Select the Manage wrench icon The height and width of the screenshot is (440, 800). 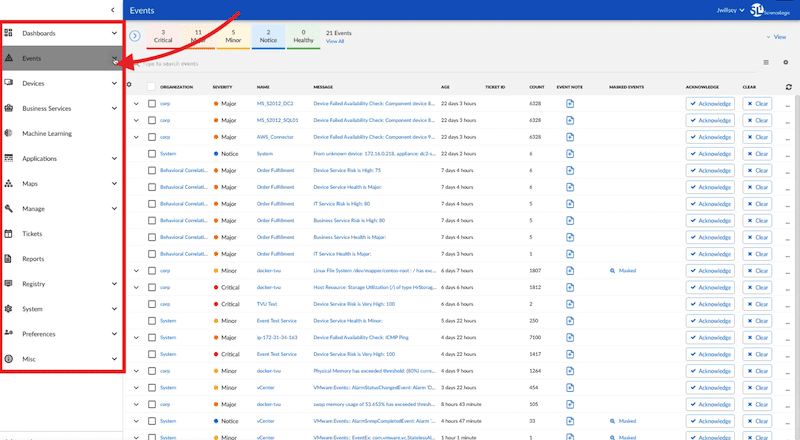[x=8, y=208]
